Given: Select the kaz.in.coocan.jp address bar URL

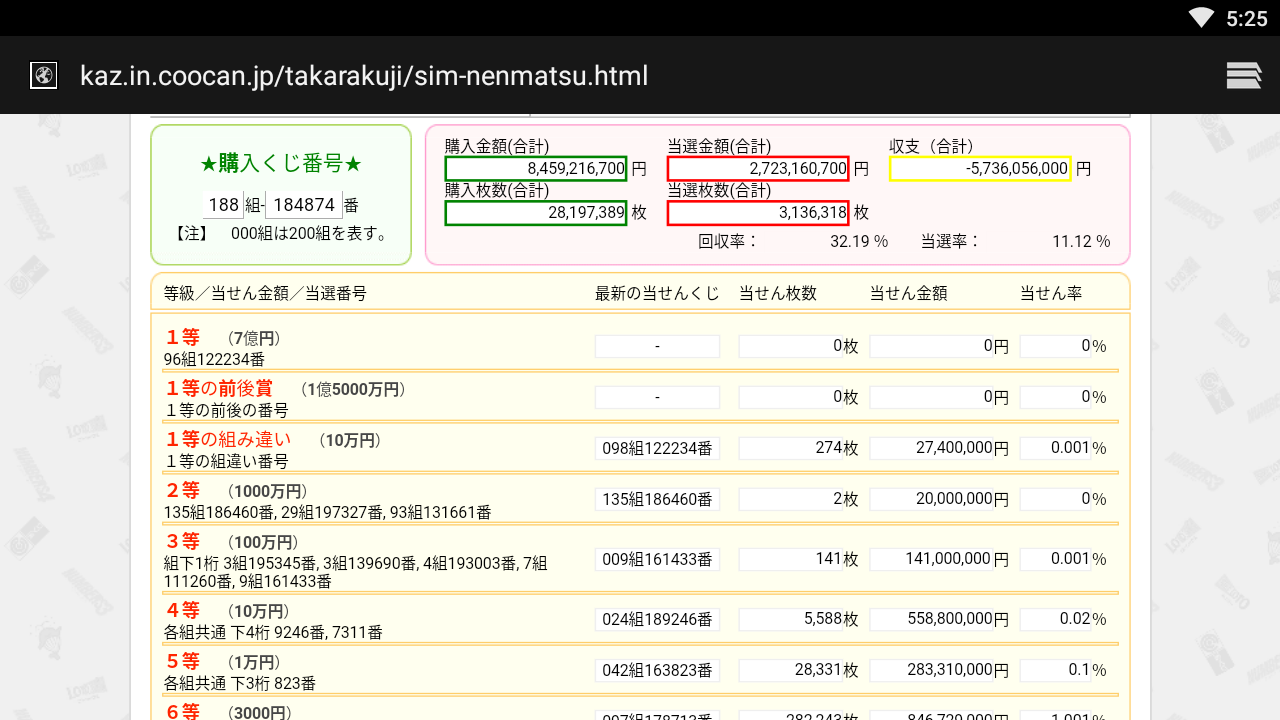Looking at the screenshot, I should pyautogui.click(x=364, y=76).
